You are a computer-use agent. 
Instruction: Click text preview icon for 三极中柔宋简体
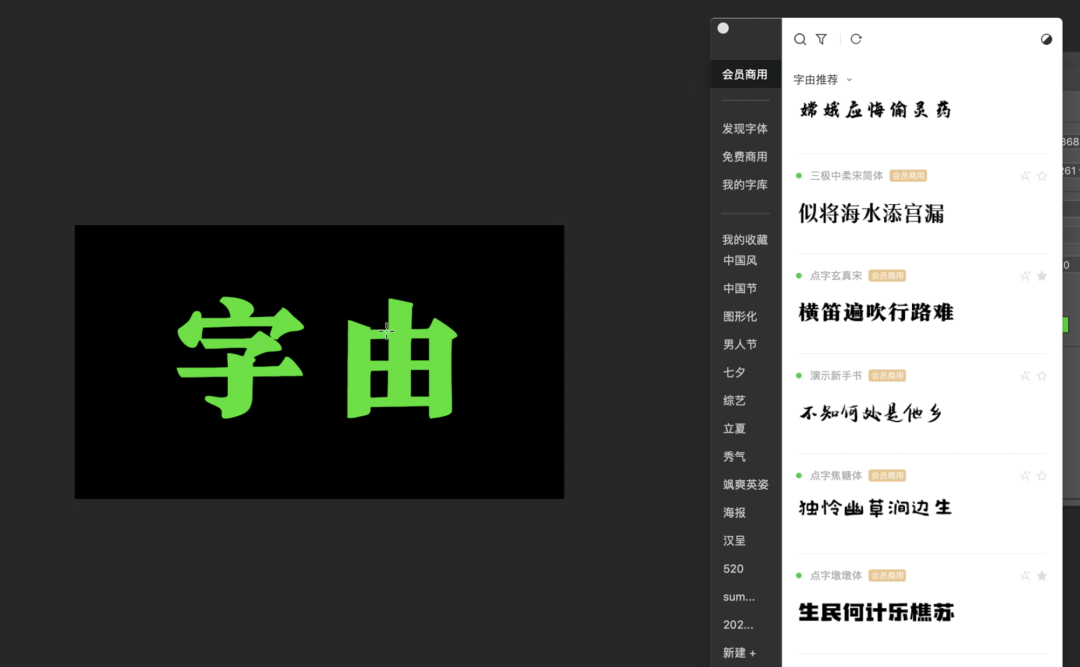(x=1024, y=176)
